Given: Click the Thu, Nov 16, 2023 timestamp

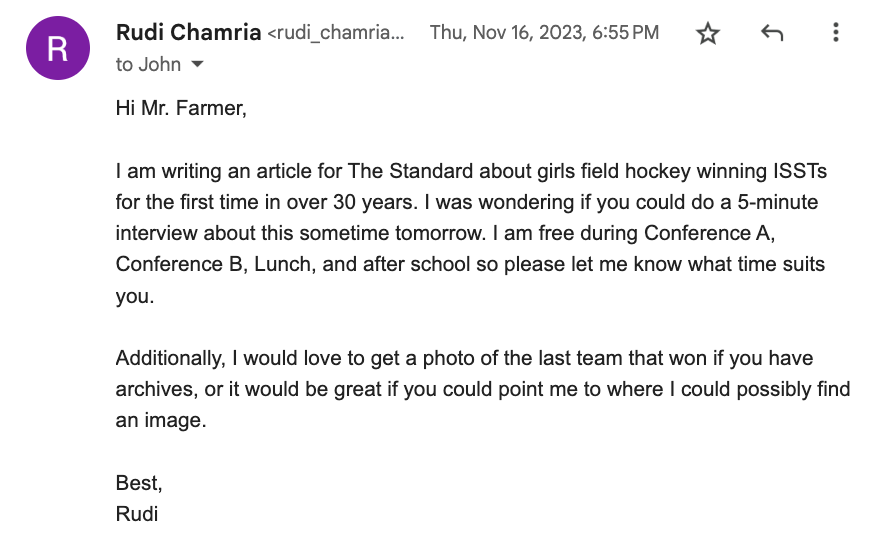Looking at the screenshot, I should (544, 33).
